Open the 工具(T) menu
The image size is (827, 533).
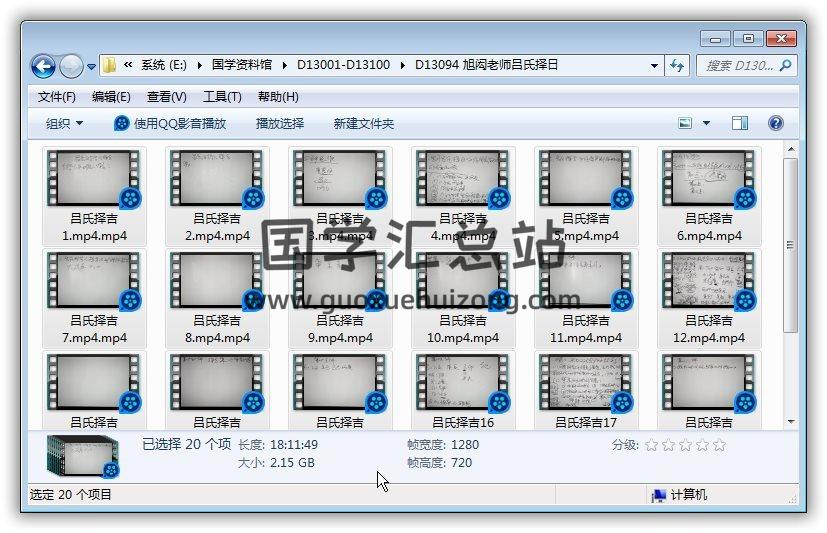coord(222,97)
